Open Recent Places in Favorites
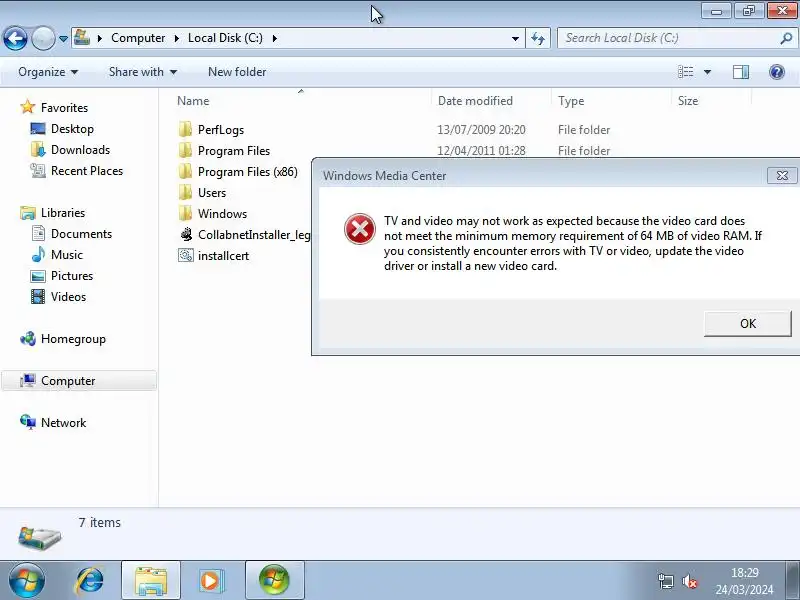 click(87, 170)
